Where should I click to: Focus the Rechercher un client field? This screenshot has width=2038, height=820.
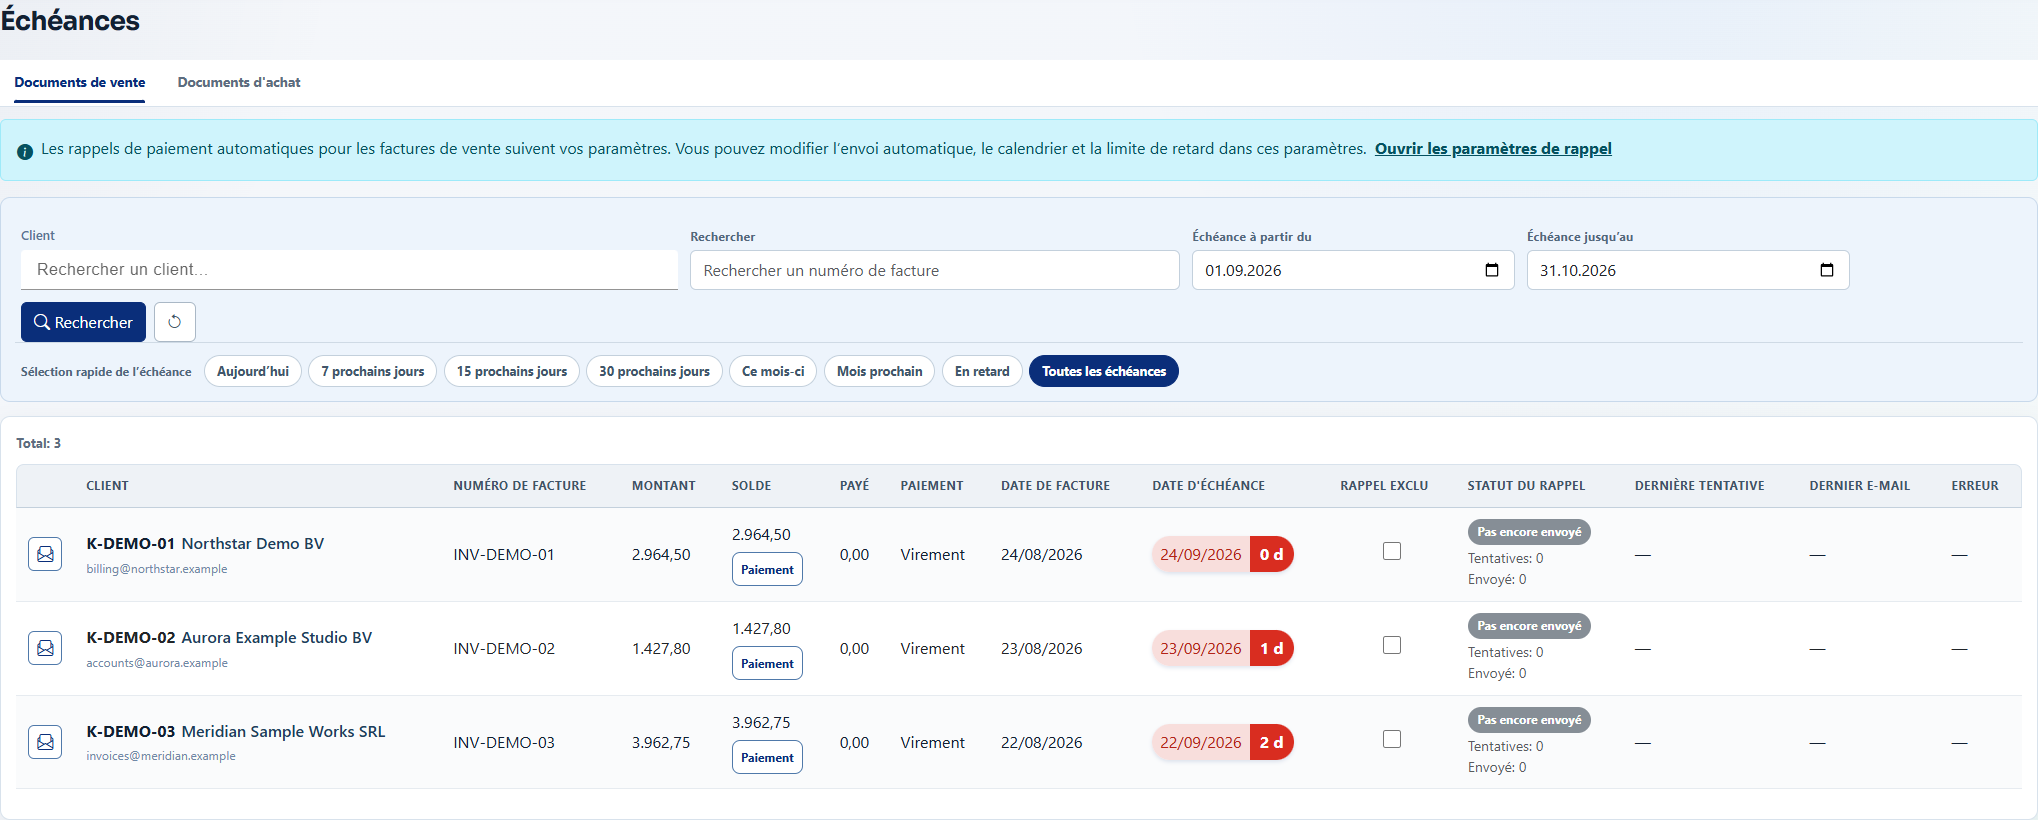point(349,270)
